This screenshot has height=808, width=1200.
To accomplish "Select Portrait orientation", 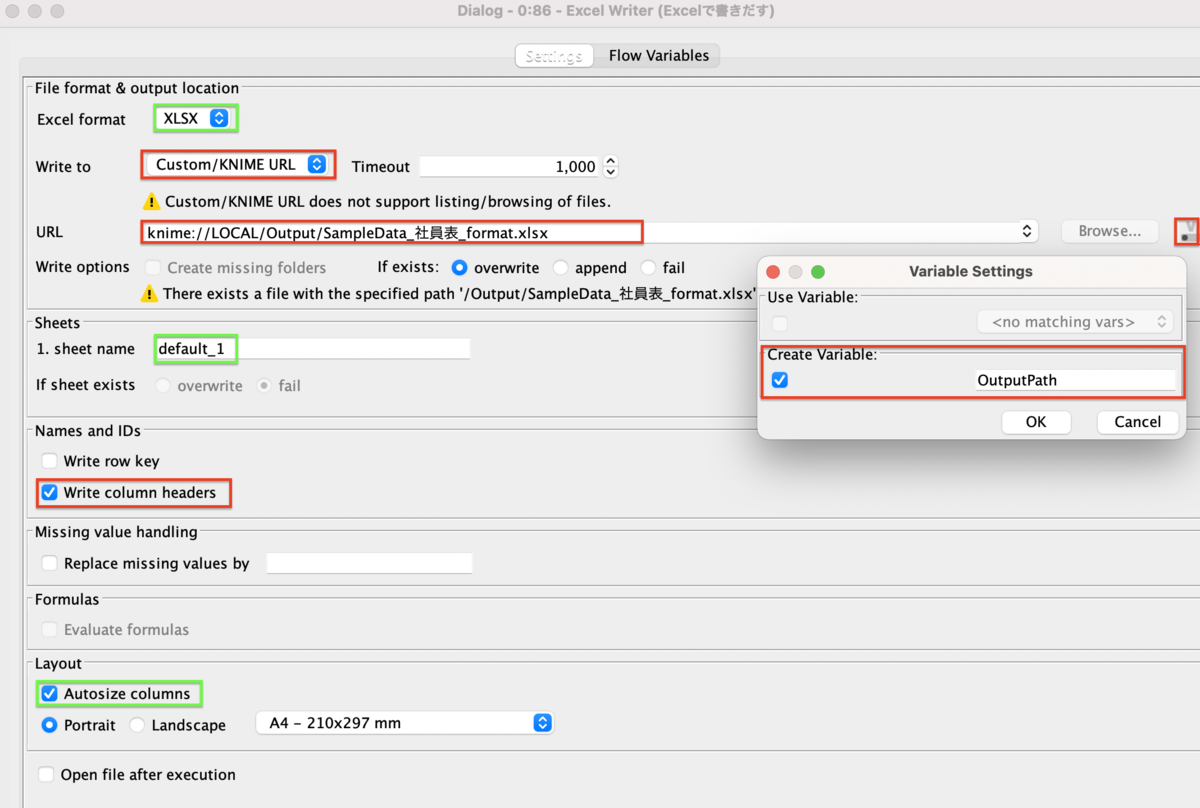I will 49,725.
